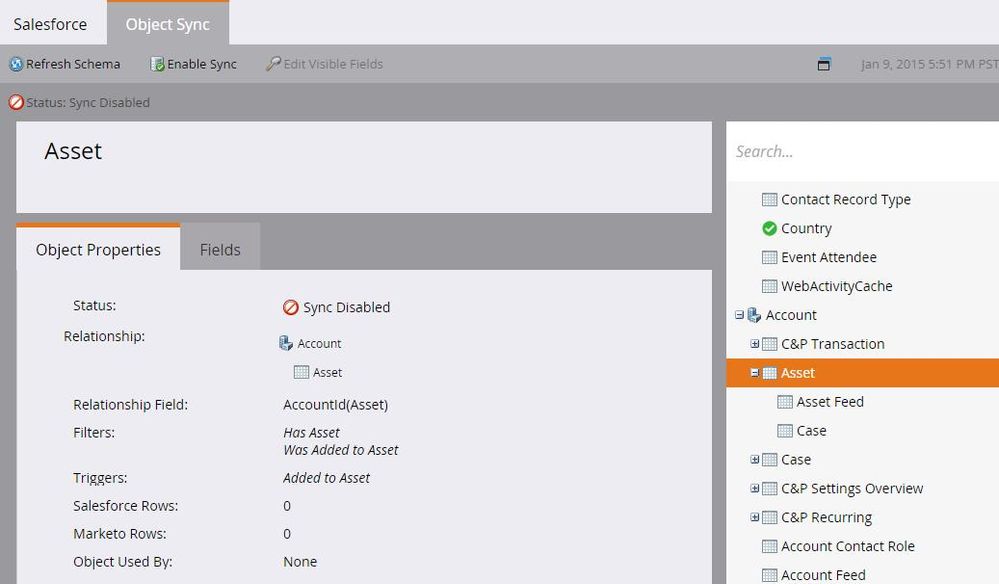Click the C&P Settings Overview table icon
The width and height of the screenshot is (999, 584).
pos(770,488)
